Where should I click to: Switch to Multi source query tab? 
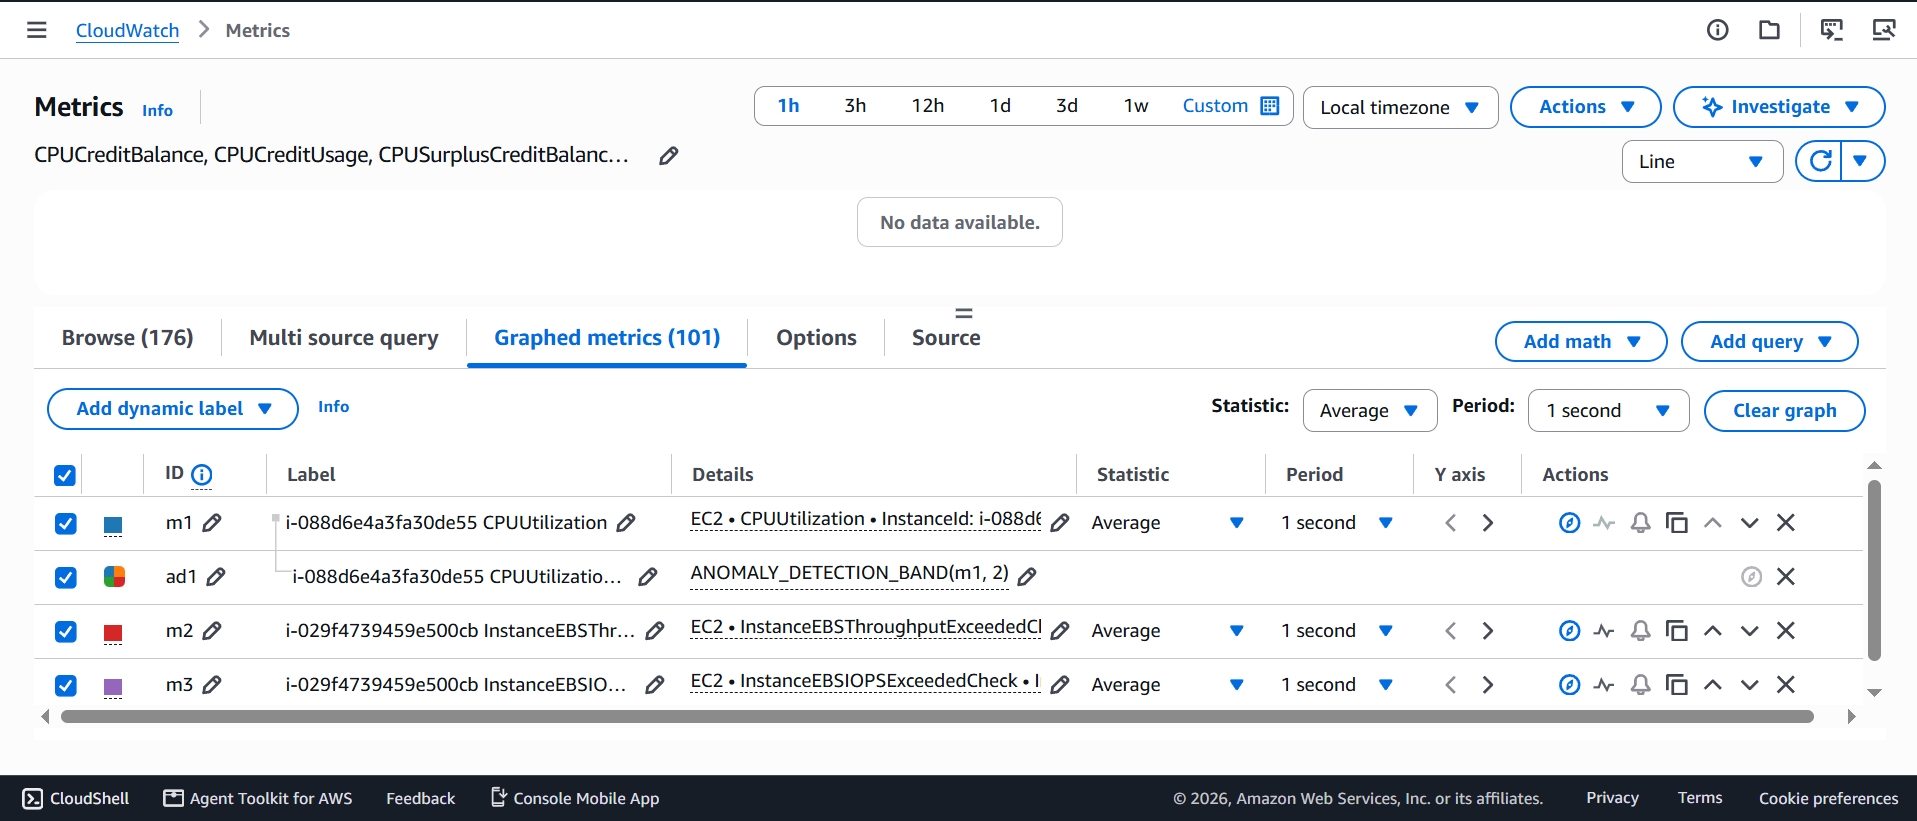(344, 338)
